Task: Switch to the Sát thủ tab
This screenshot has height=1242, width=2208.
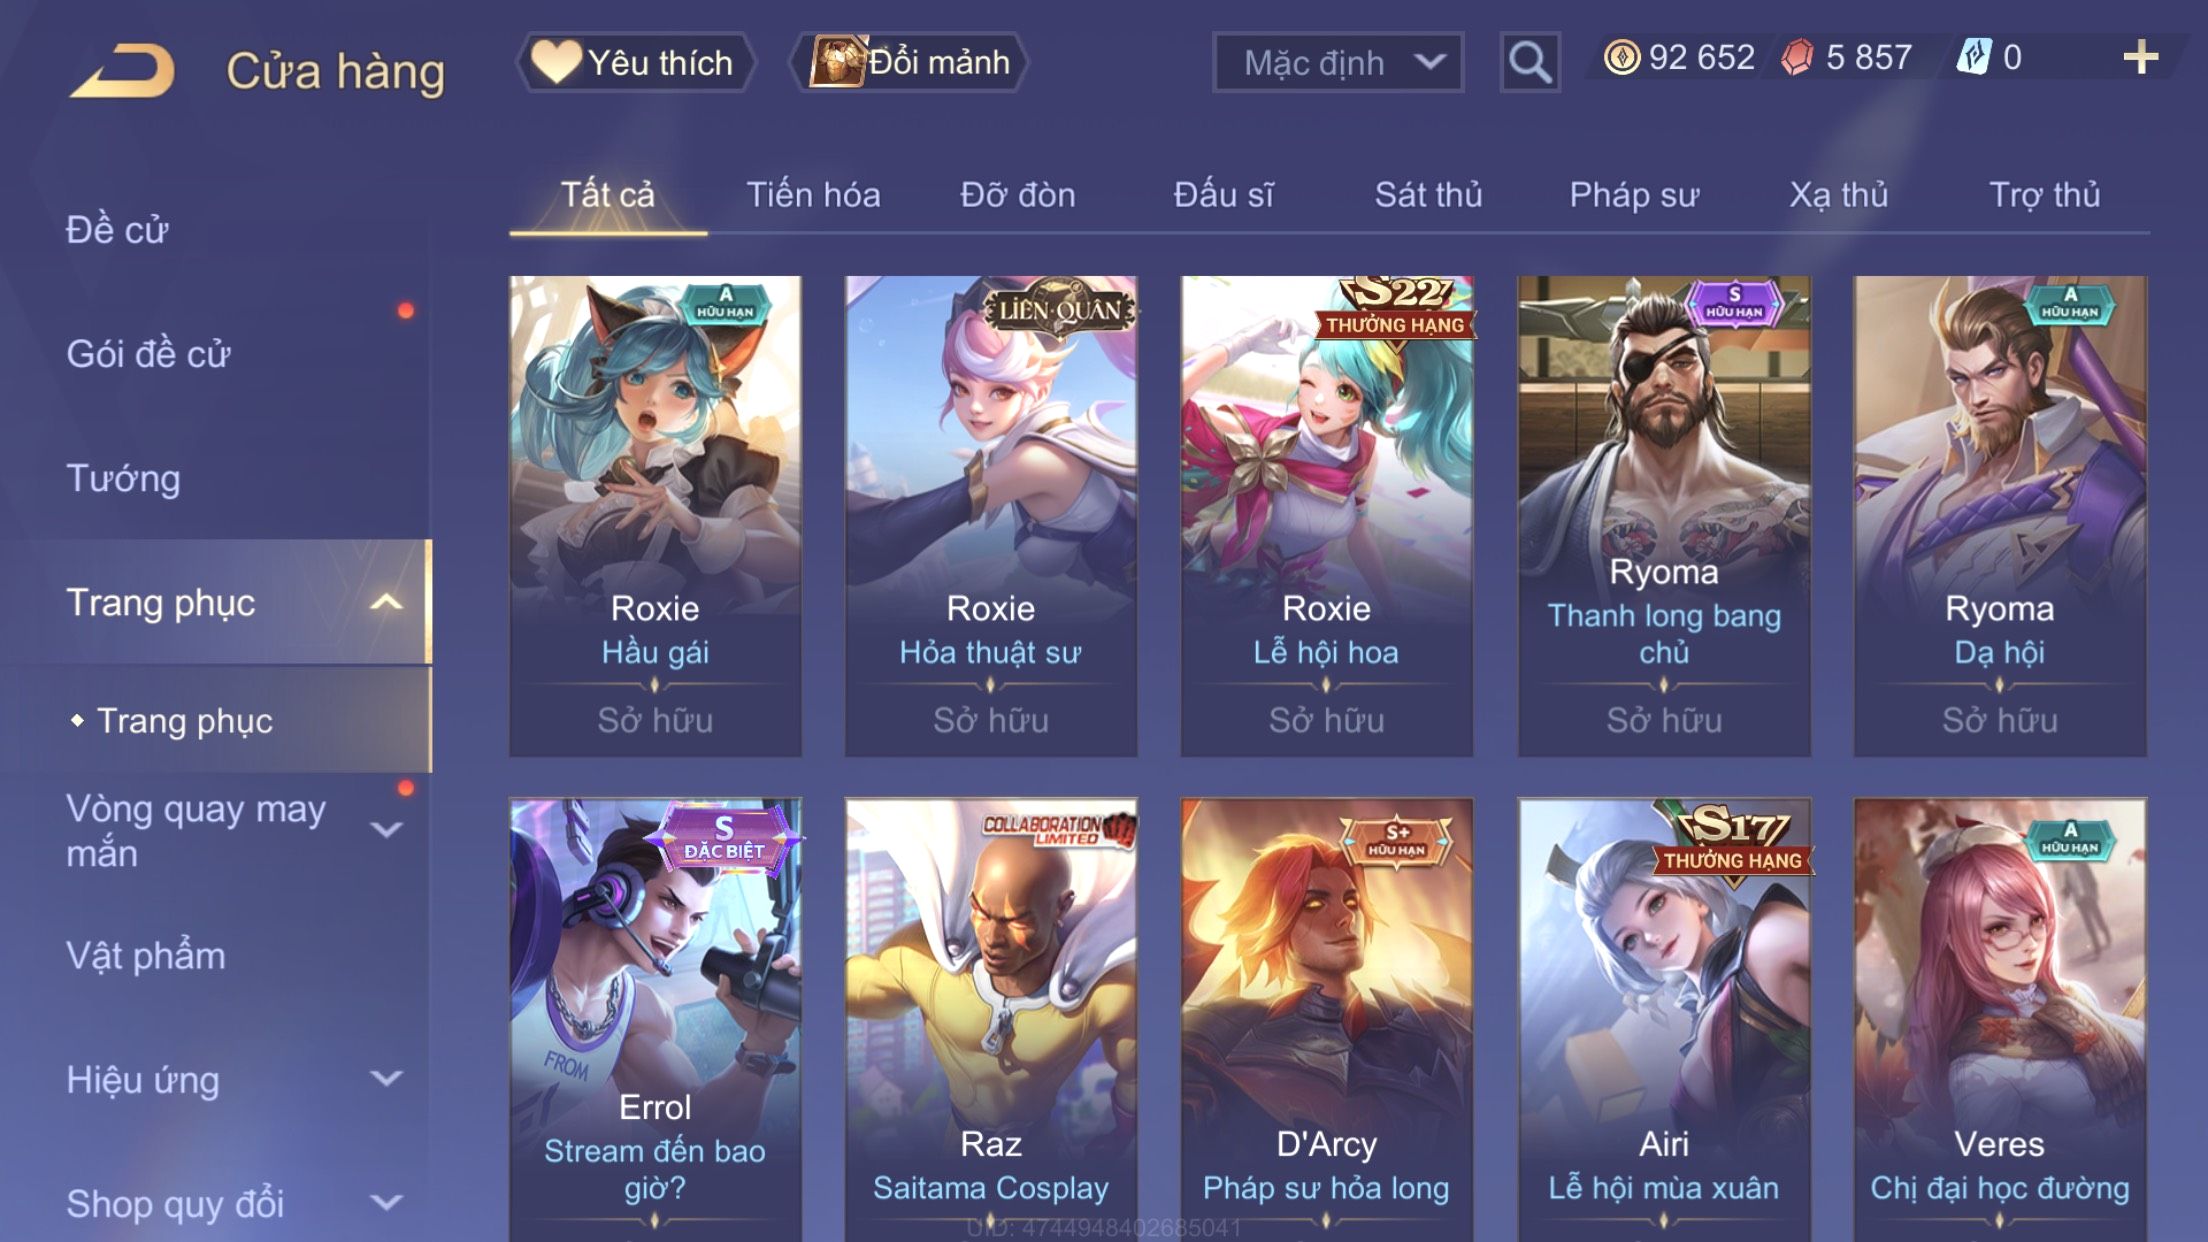Action: (1428, 195)
